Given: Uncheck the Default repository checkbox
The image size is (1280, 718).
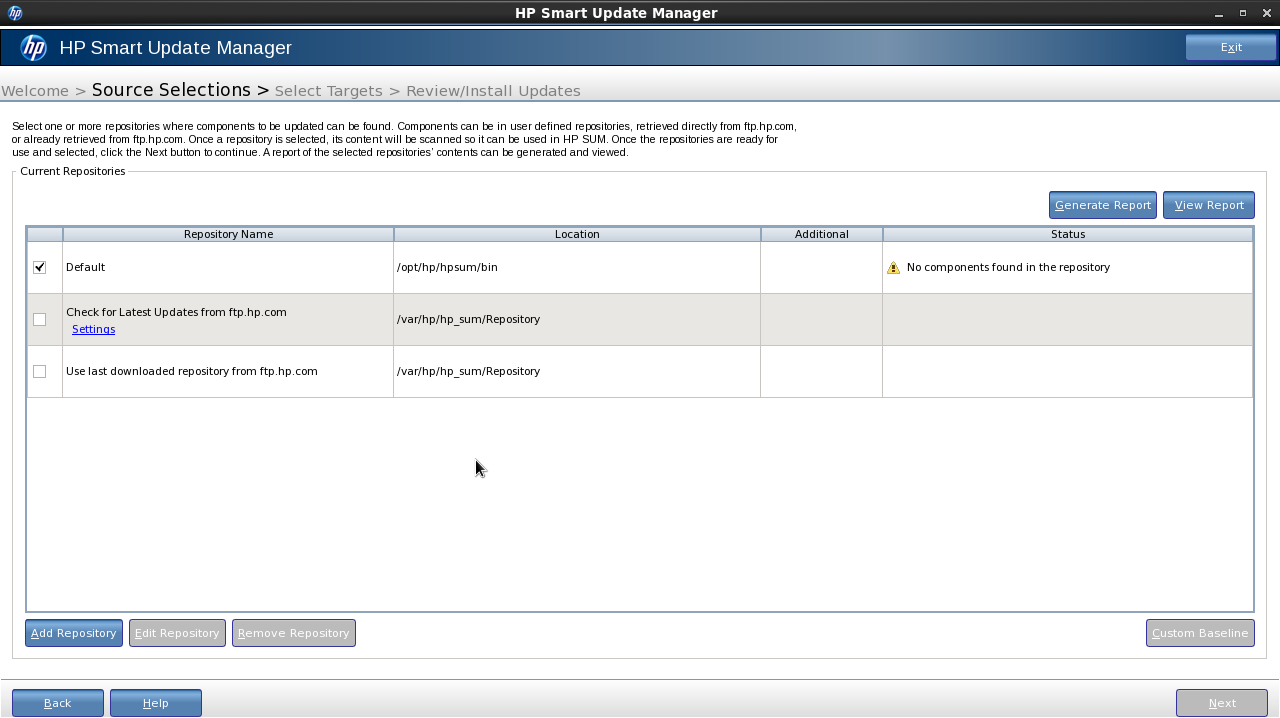Looking at the screenshot, I should click(x=40, y=268).
